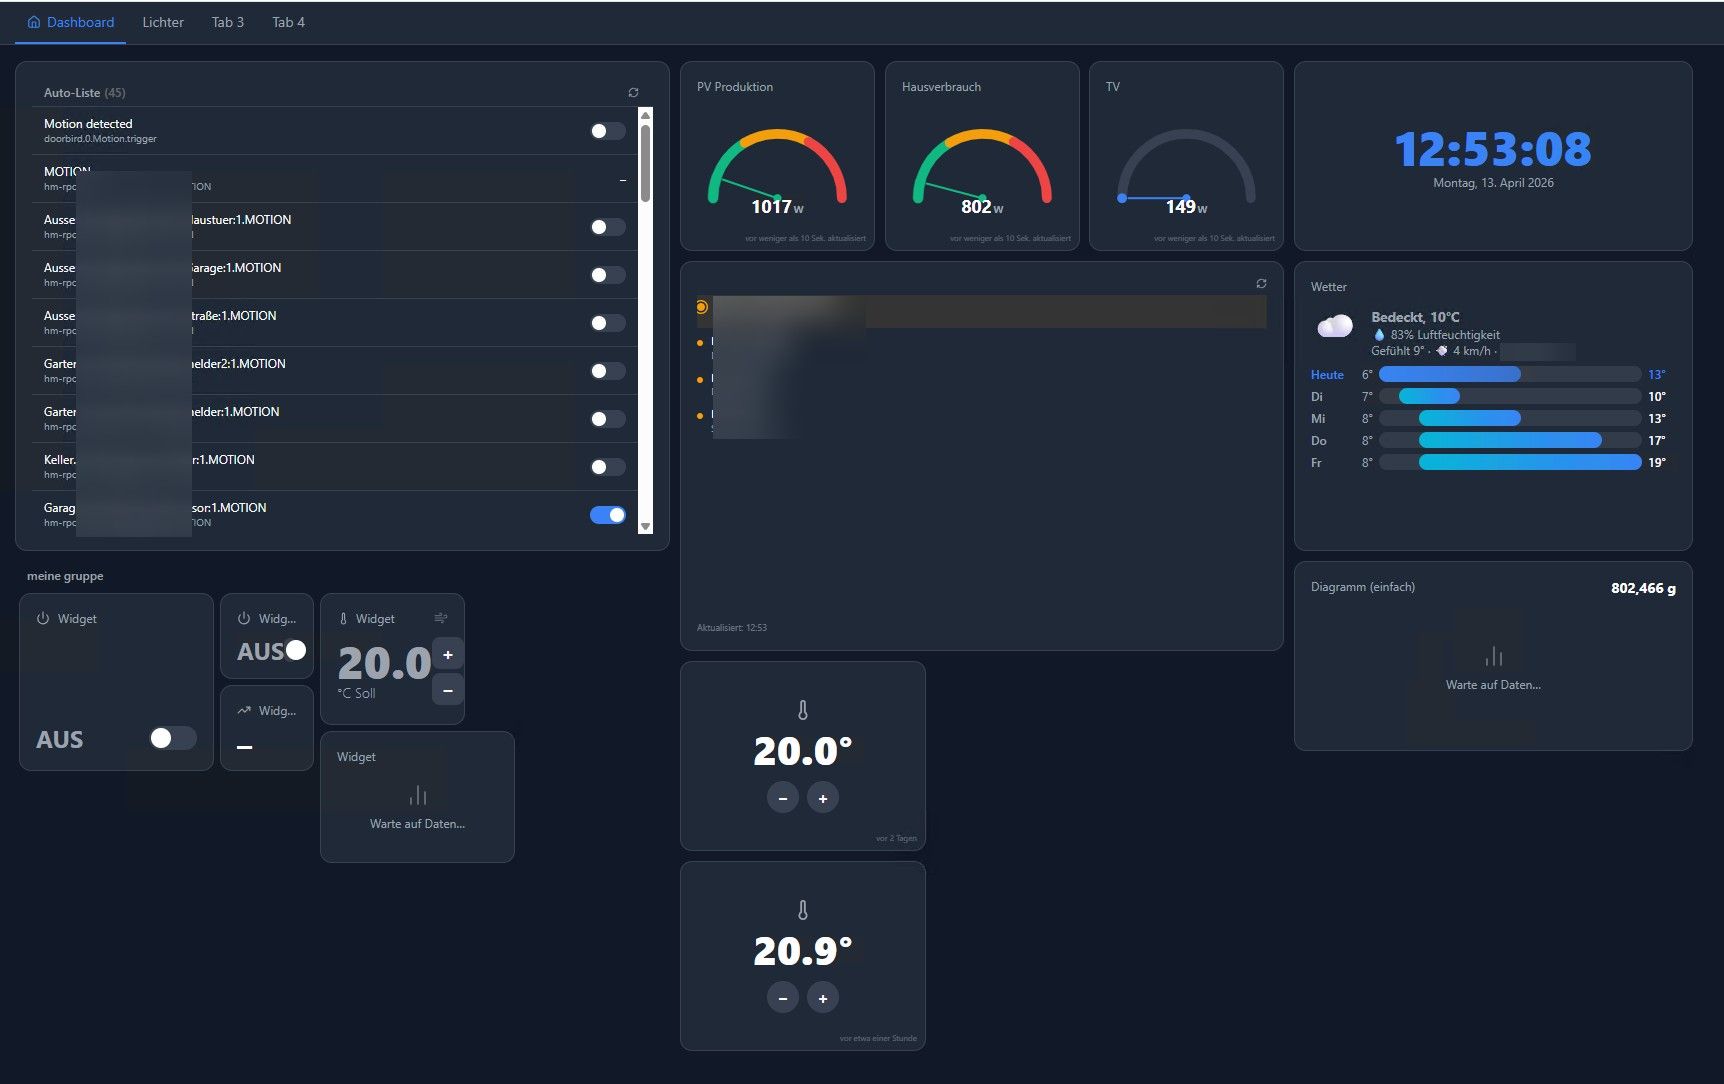Open the PV Produktion gauge card

click(777, 156)
